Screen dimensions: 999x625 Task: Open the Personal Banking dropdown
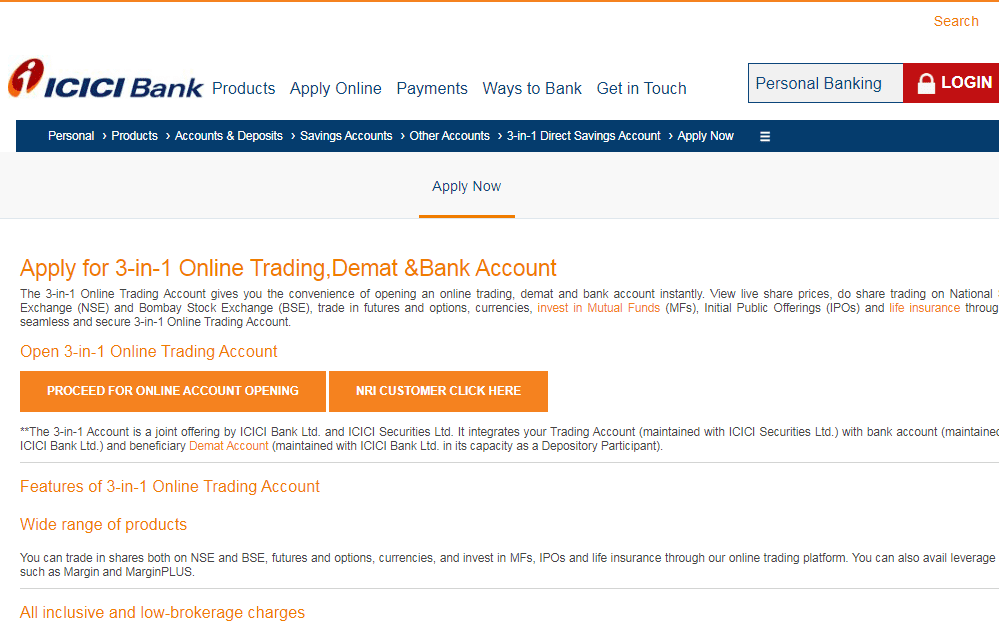(x=826, y=83)
